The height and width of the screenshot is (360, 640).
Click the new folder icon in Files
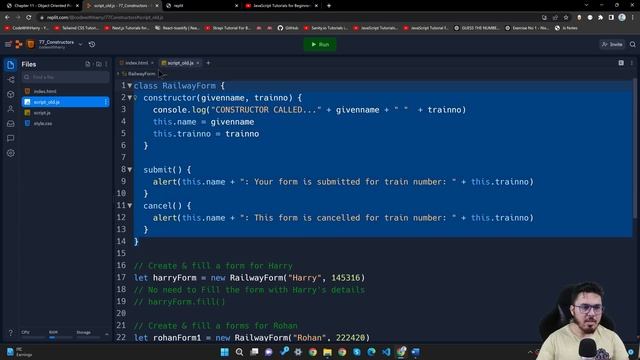coord(98,64)
